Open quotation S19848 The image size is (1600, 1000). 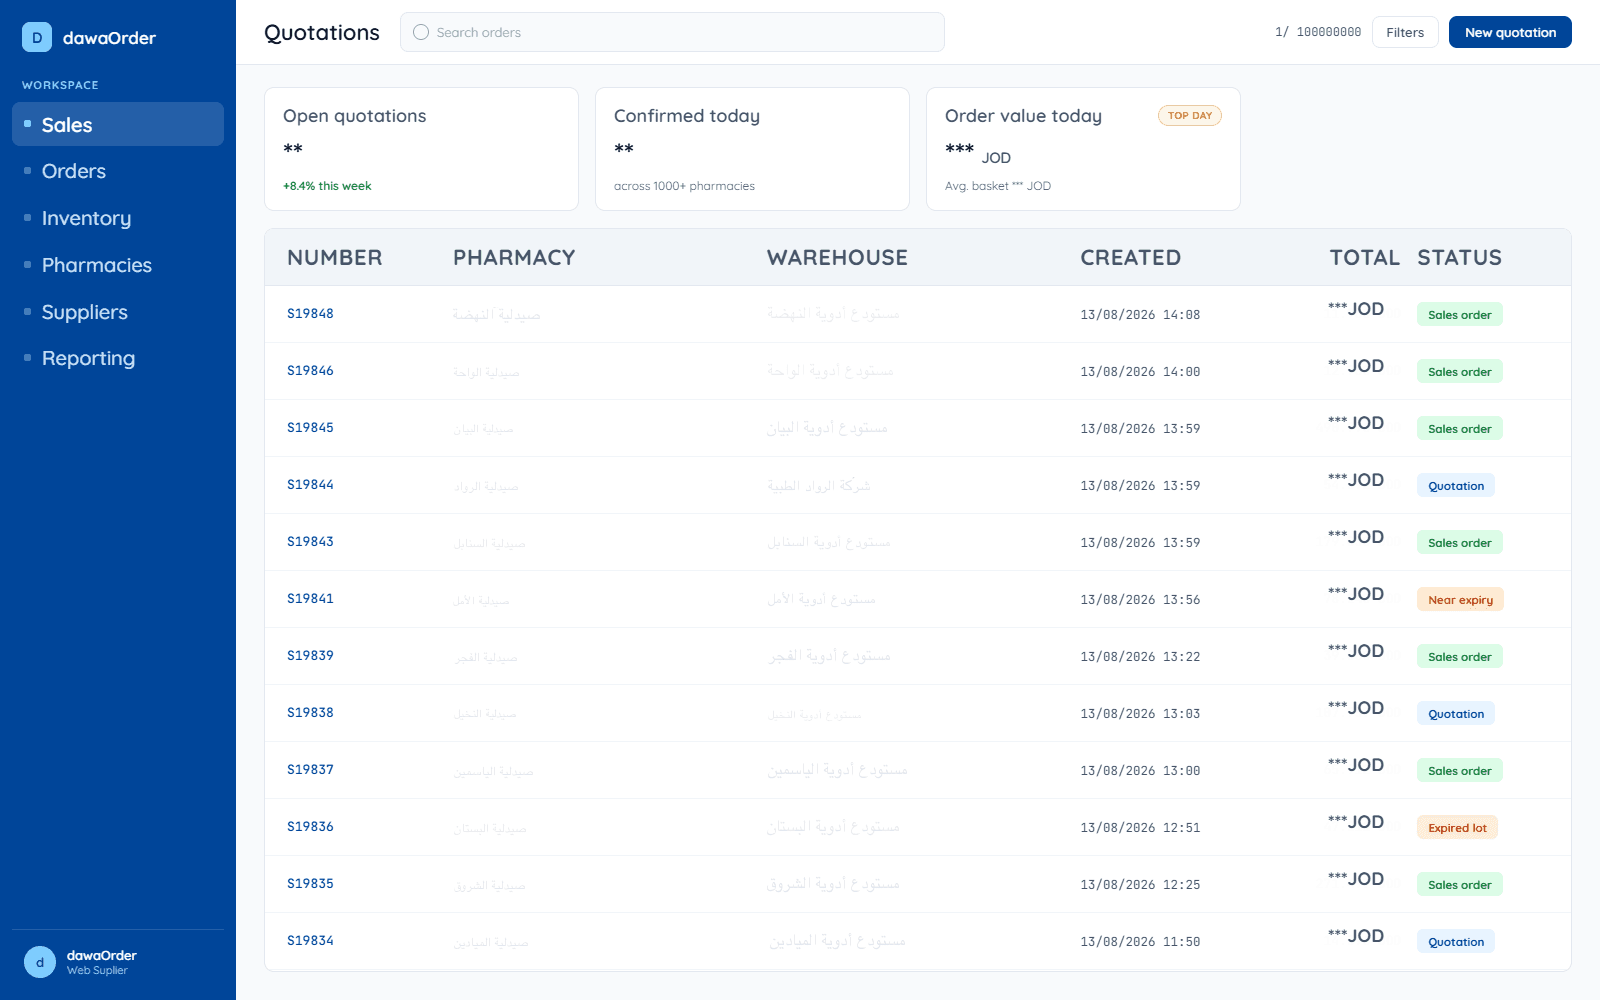pyautogui.click(x=310, y=314)
